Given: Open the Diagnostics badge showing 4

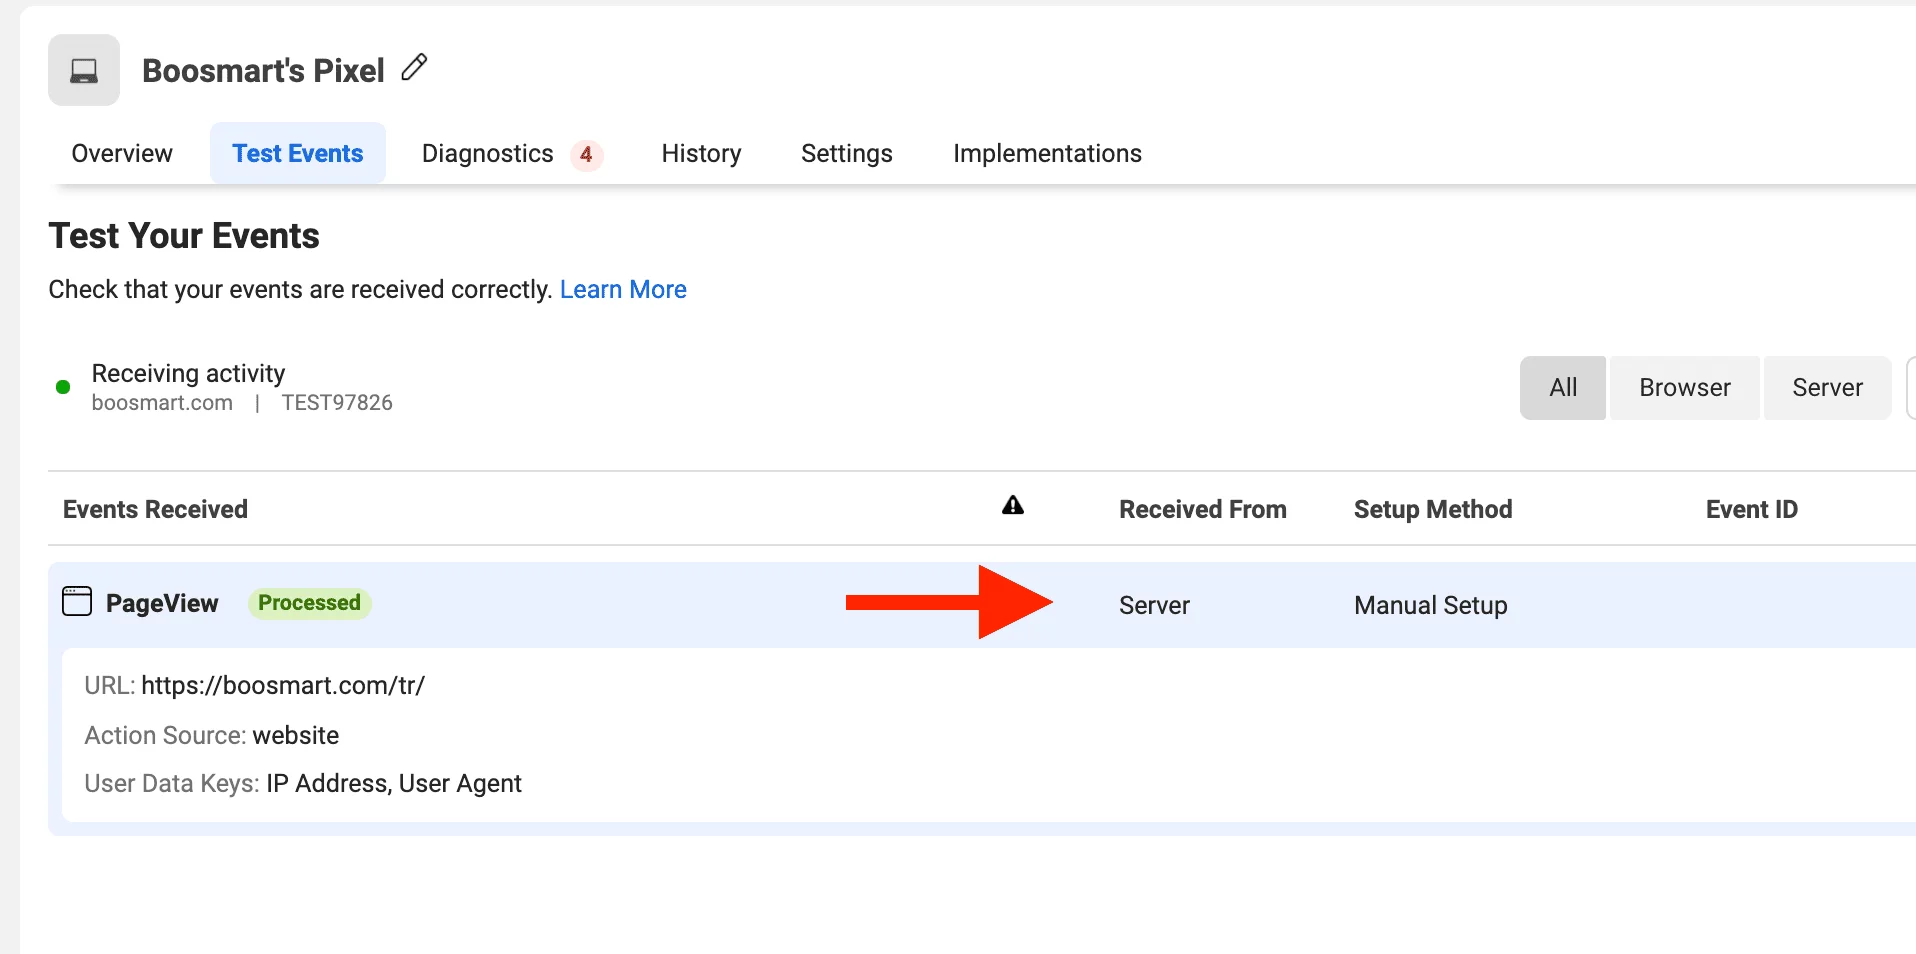Looking at the screenshot, I should (586, 155).
